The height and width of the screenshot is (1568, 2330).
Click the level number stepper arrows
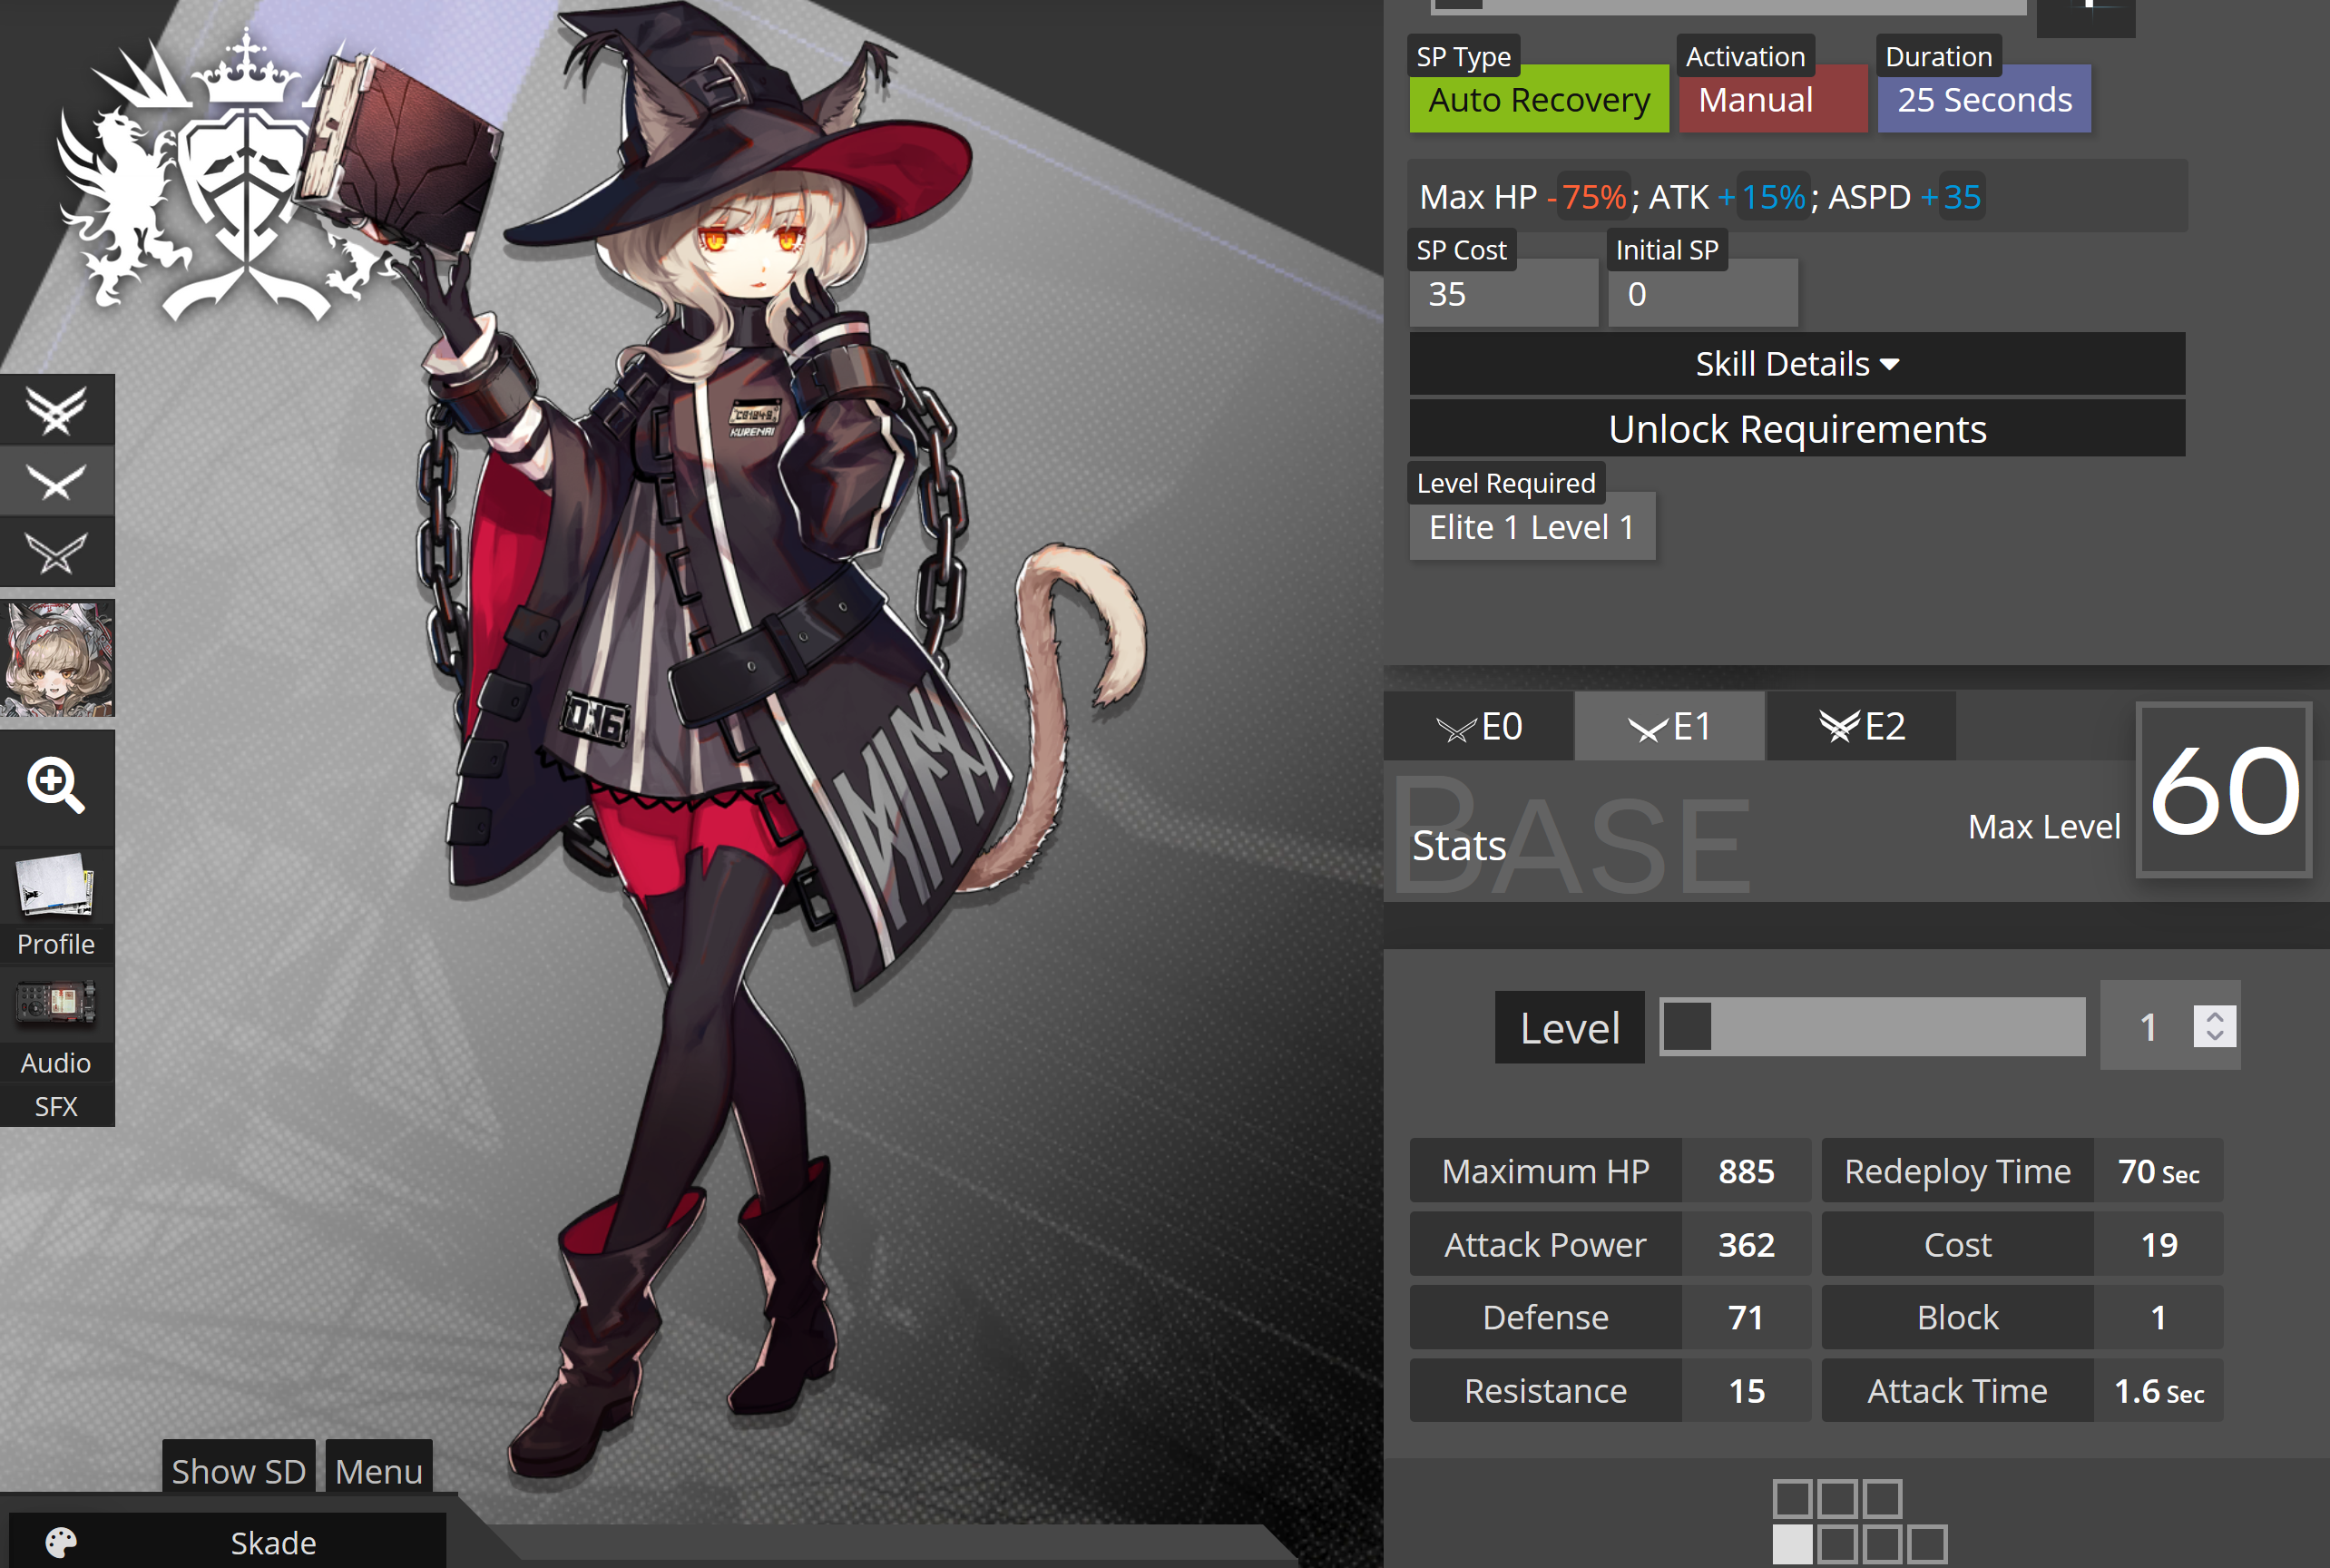pos(2214,1026)
